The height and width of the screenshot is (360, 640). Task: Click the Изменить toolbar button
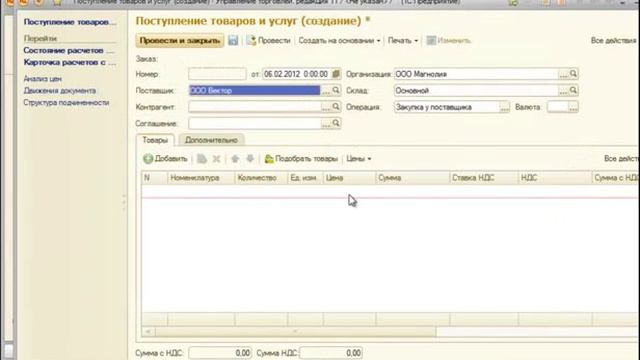tap(449, 40)
